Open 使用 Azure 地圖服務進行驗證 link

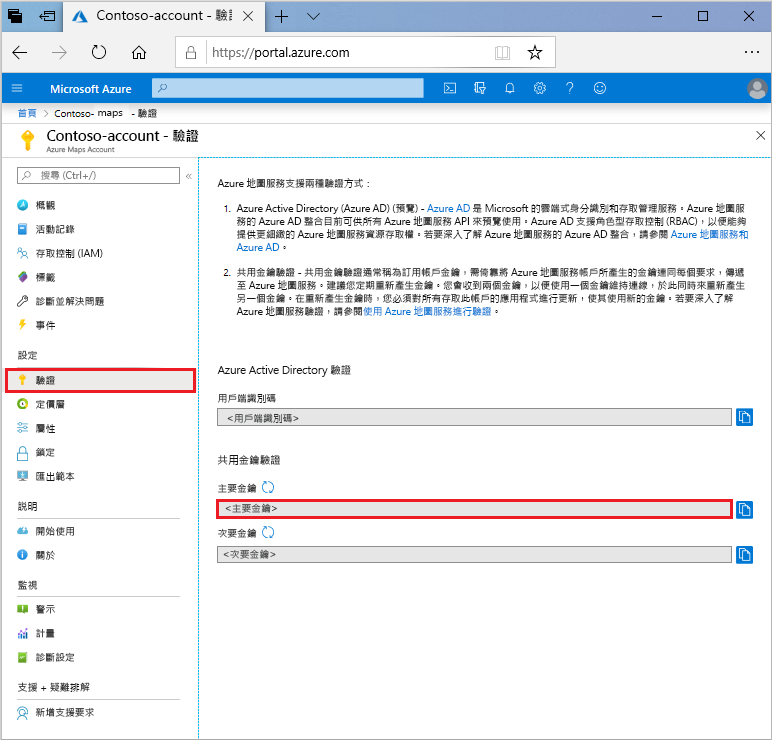(427, 311)
